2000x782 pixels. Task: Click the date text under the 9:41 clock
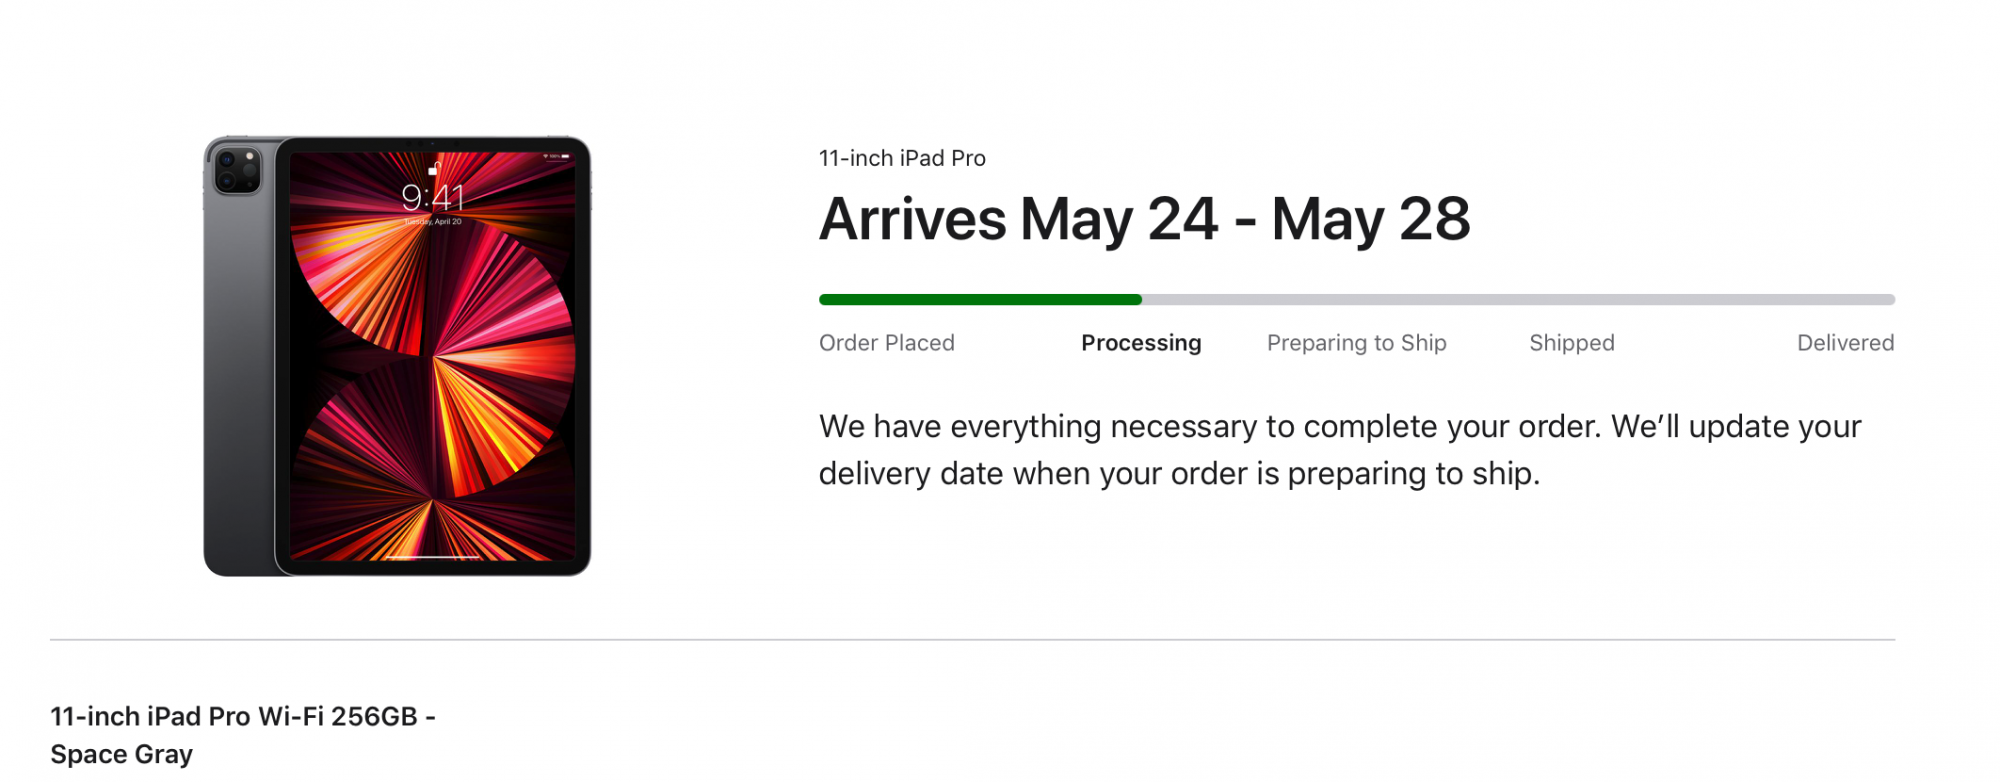[x=433, y=222]
